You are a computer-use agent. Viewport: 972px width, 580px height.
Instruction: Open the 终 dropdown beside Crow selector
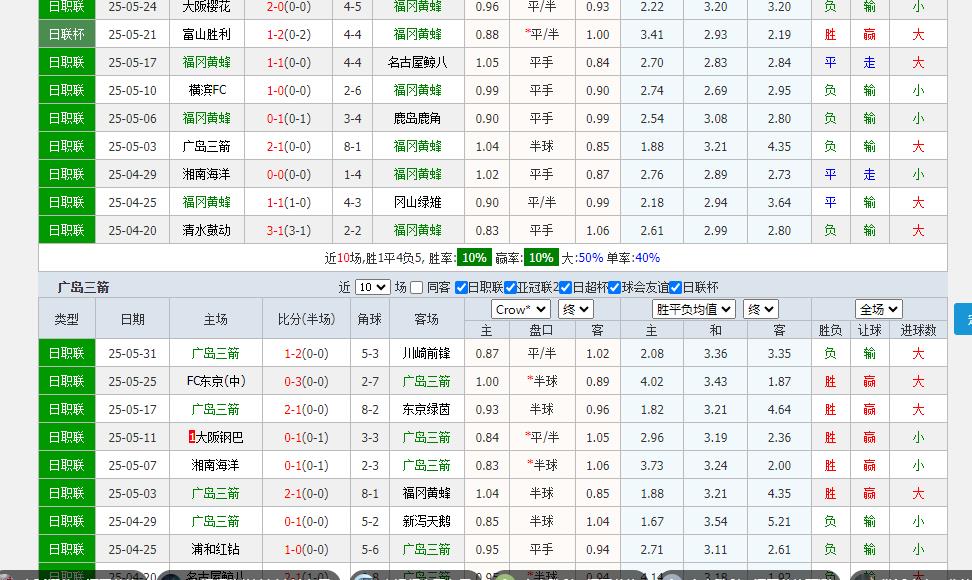(x=573, y=309)
